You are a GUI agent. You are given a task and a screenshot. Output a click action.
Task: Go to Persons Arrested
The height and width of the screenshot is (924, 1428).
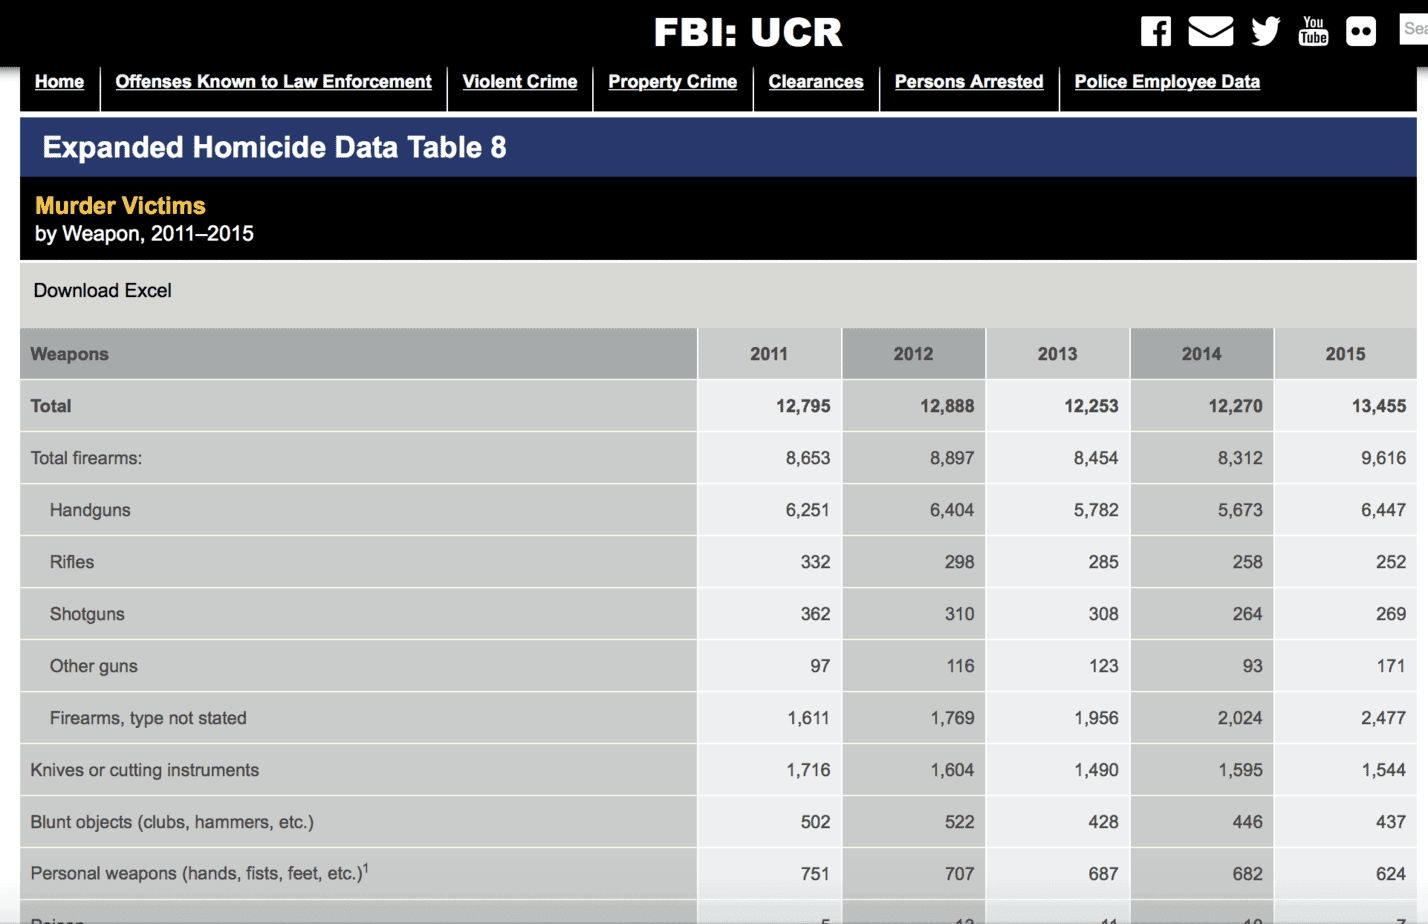coord(969,82)
